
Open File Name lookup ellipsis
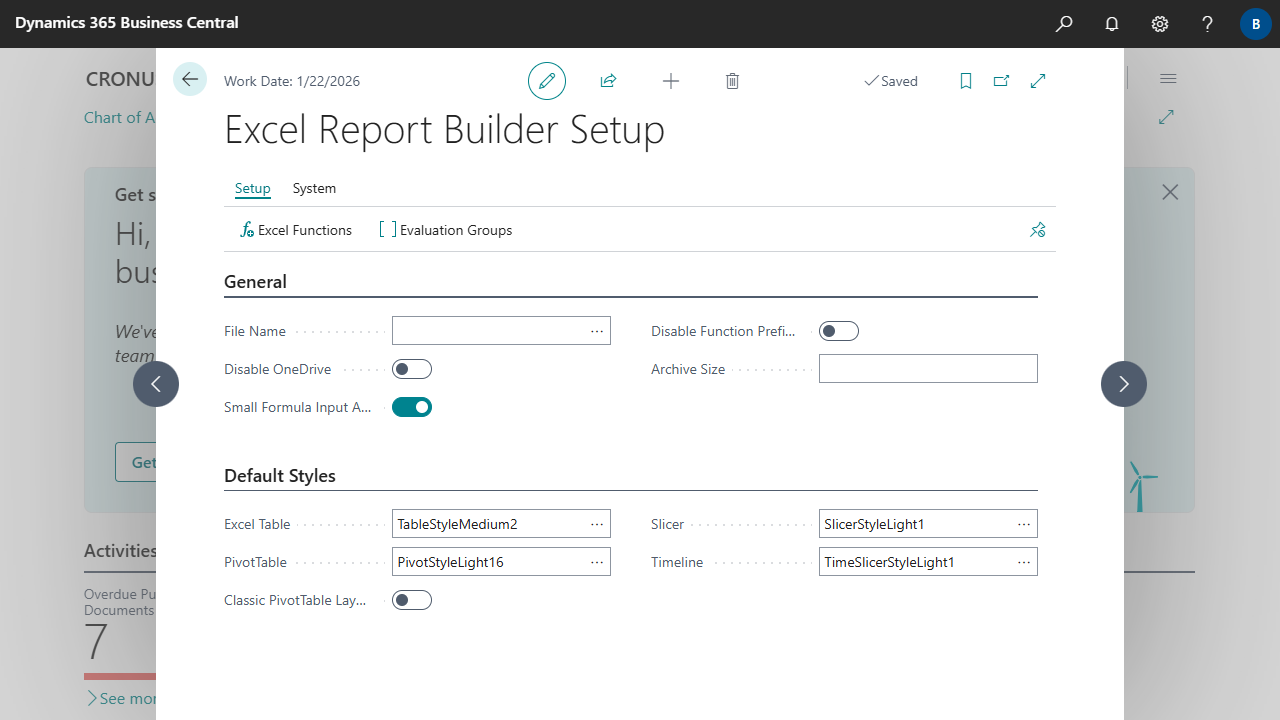(x=597, y=331)
